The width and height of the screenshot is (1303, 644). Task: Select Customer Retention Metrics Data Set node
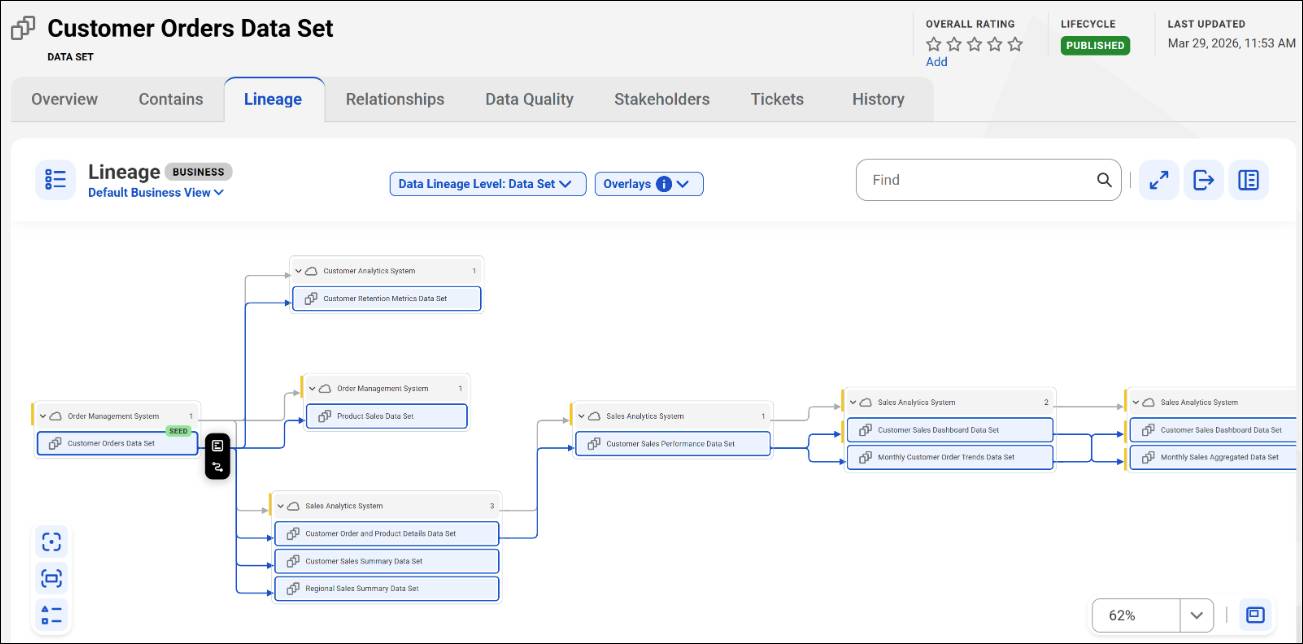386,299
